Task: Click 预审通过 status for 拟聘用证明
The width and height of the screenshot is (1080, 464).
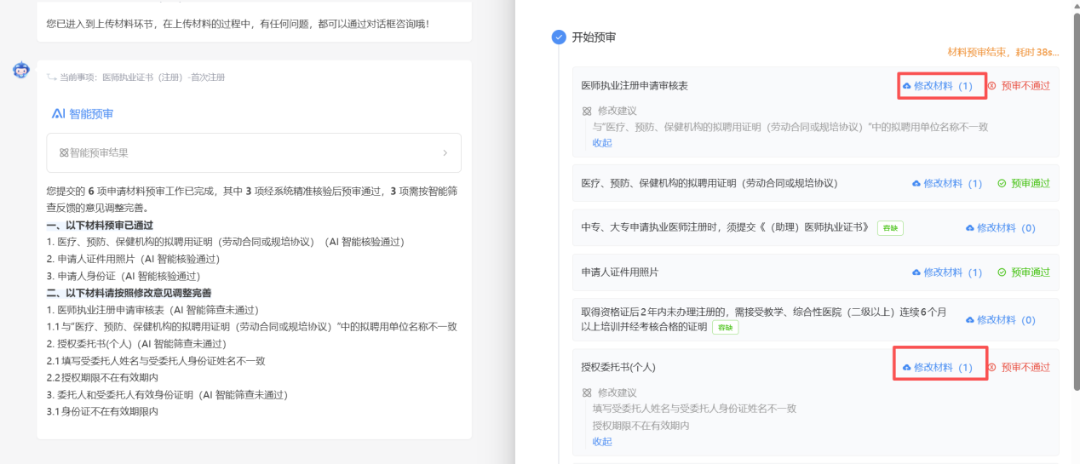Action: click(x=1030, y=184)
